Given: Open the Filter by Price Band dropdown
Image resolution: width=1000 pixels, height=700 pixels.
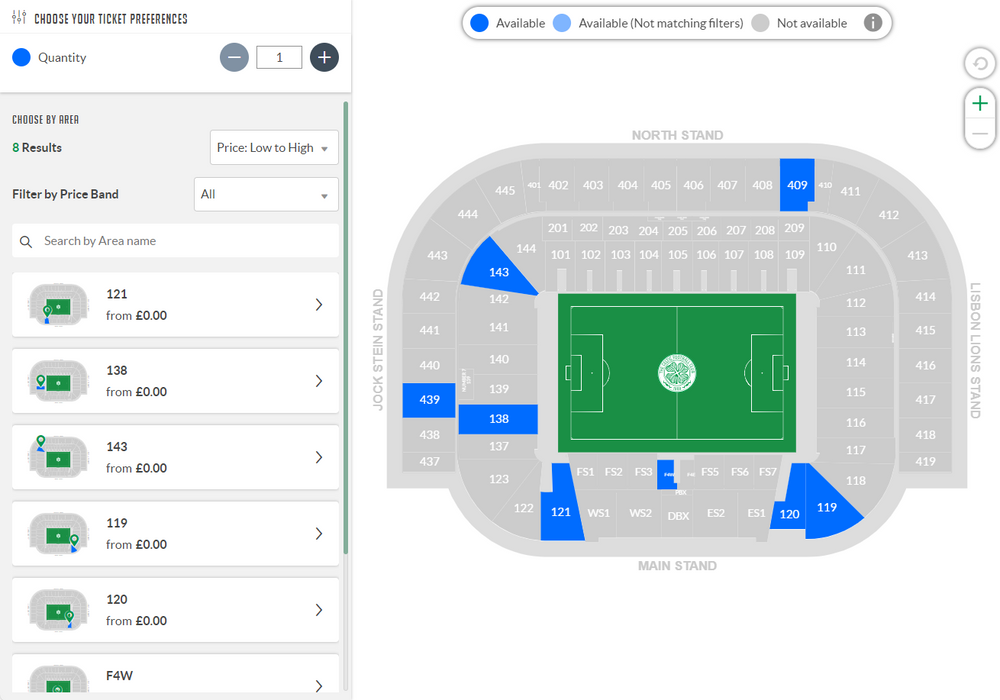Looking at the screenshot, I should coord(266,194).
